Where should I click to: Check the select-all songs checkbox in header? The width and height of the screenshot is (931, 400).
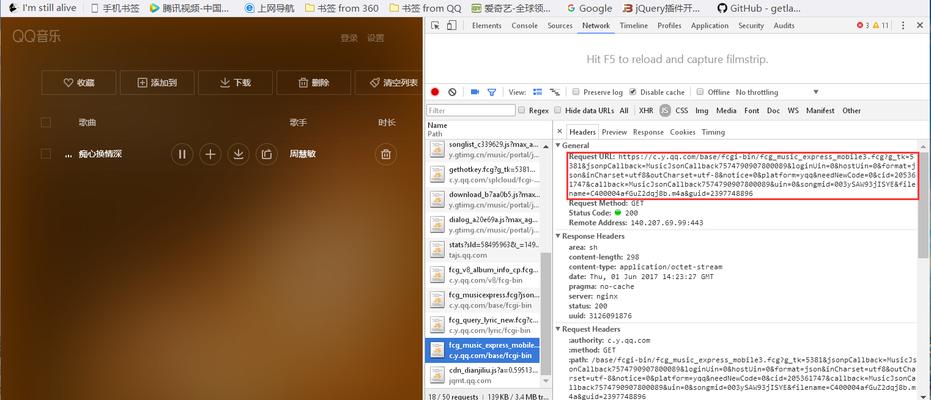pyautogui.click(x=46, y=123)
